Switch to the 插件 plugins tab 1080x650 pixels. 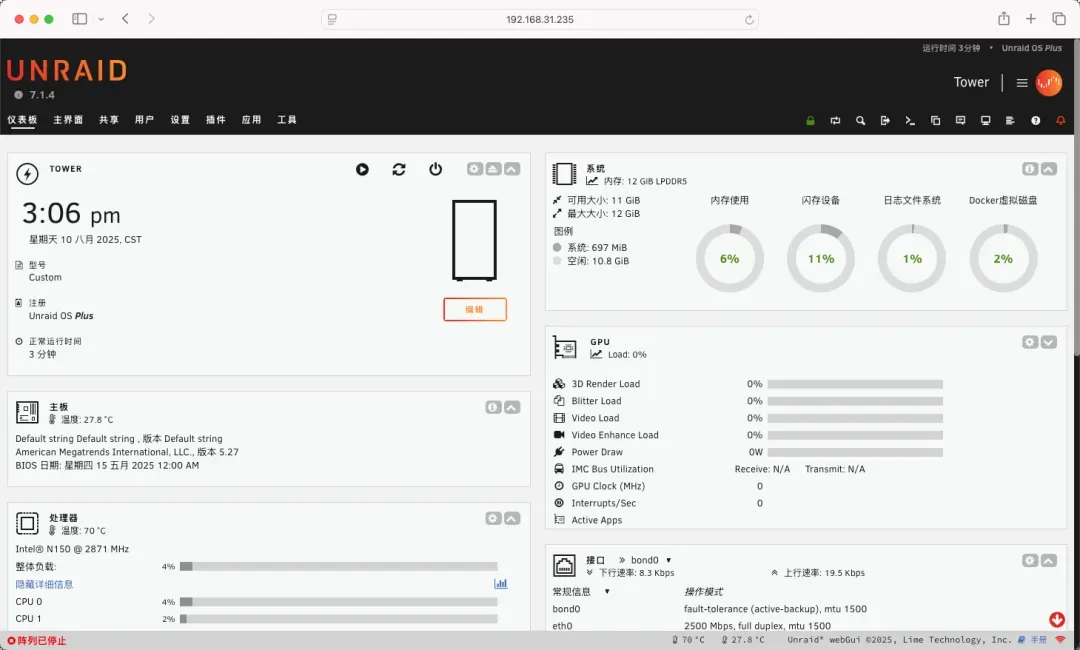(215, 120)
